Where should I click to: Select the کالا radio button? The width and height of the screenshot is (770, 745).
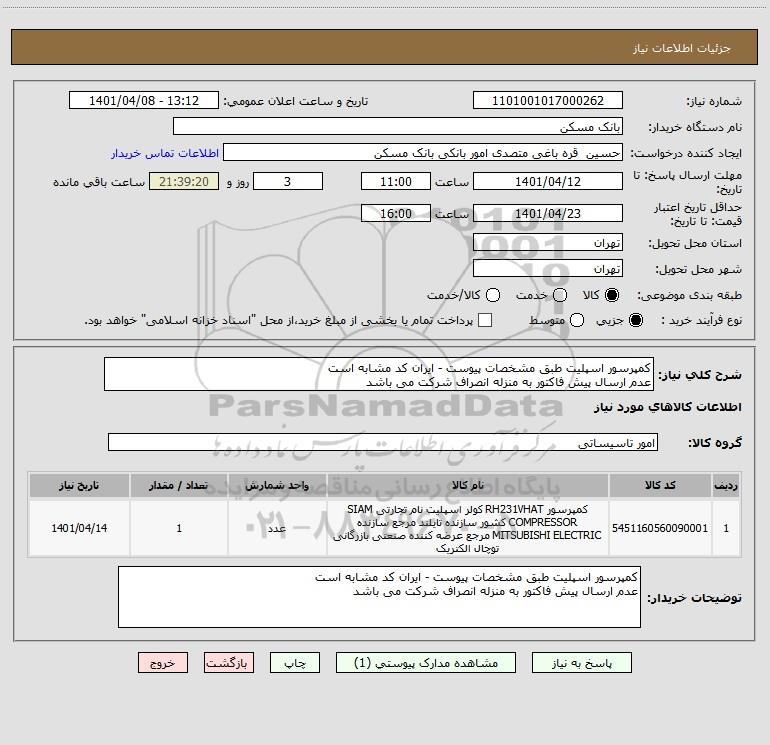[612, 295]
